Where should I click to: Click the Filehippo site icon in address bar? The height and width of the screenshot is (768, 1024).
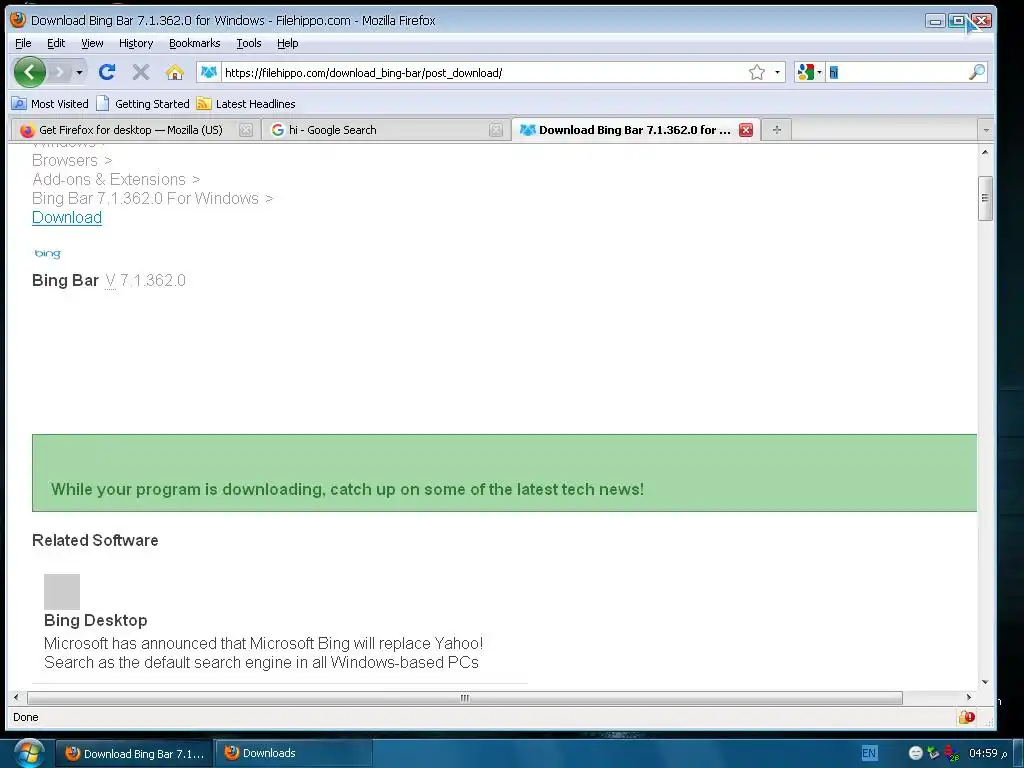(208, 72)
